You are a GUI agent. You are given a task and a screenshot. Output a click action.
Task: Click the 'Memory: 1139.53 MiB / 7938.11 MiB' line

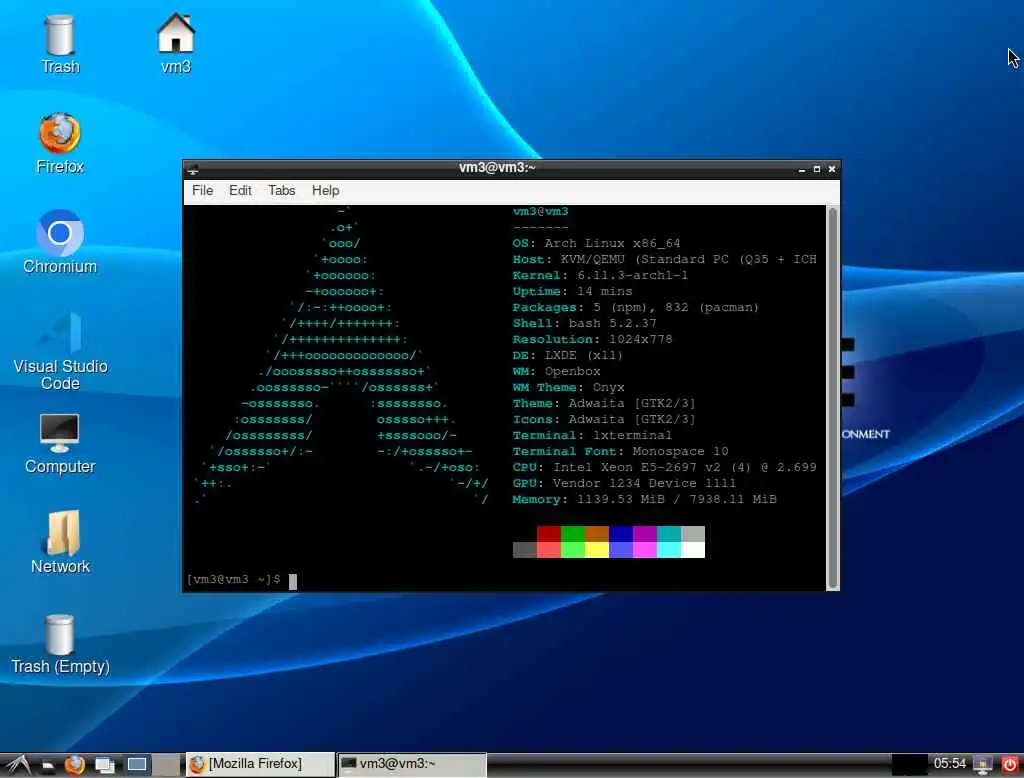[x=645, y=499]
